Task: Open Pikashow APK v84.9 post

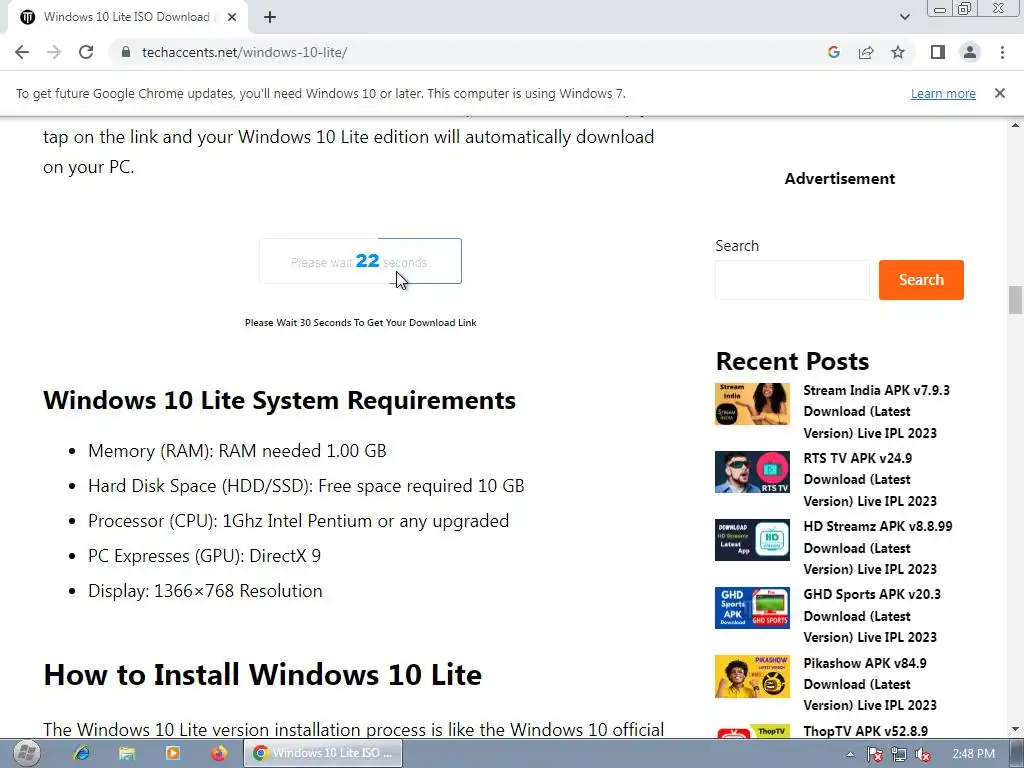Action: click(x=870, y=684)
